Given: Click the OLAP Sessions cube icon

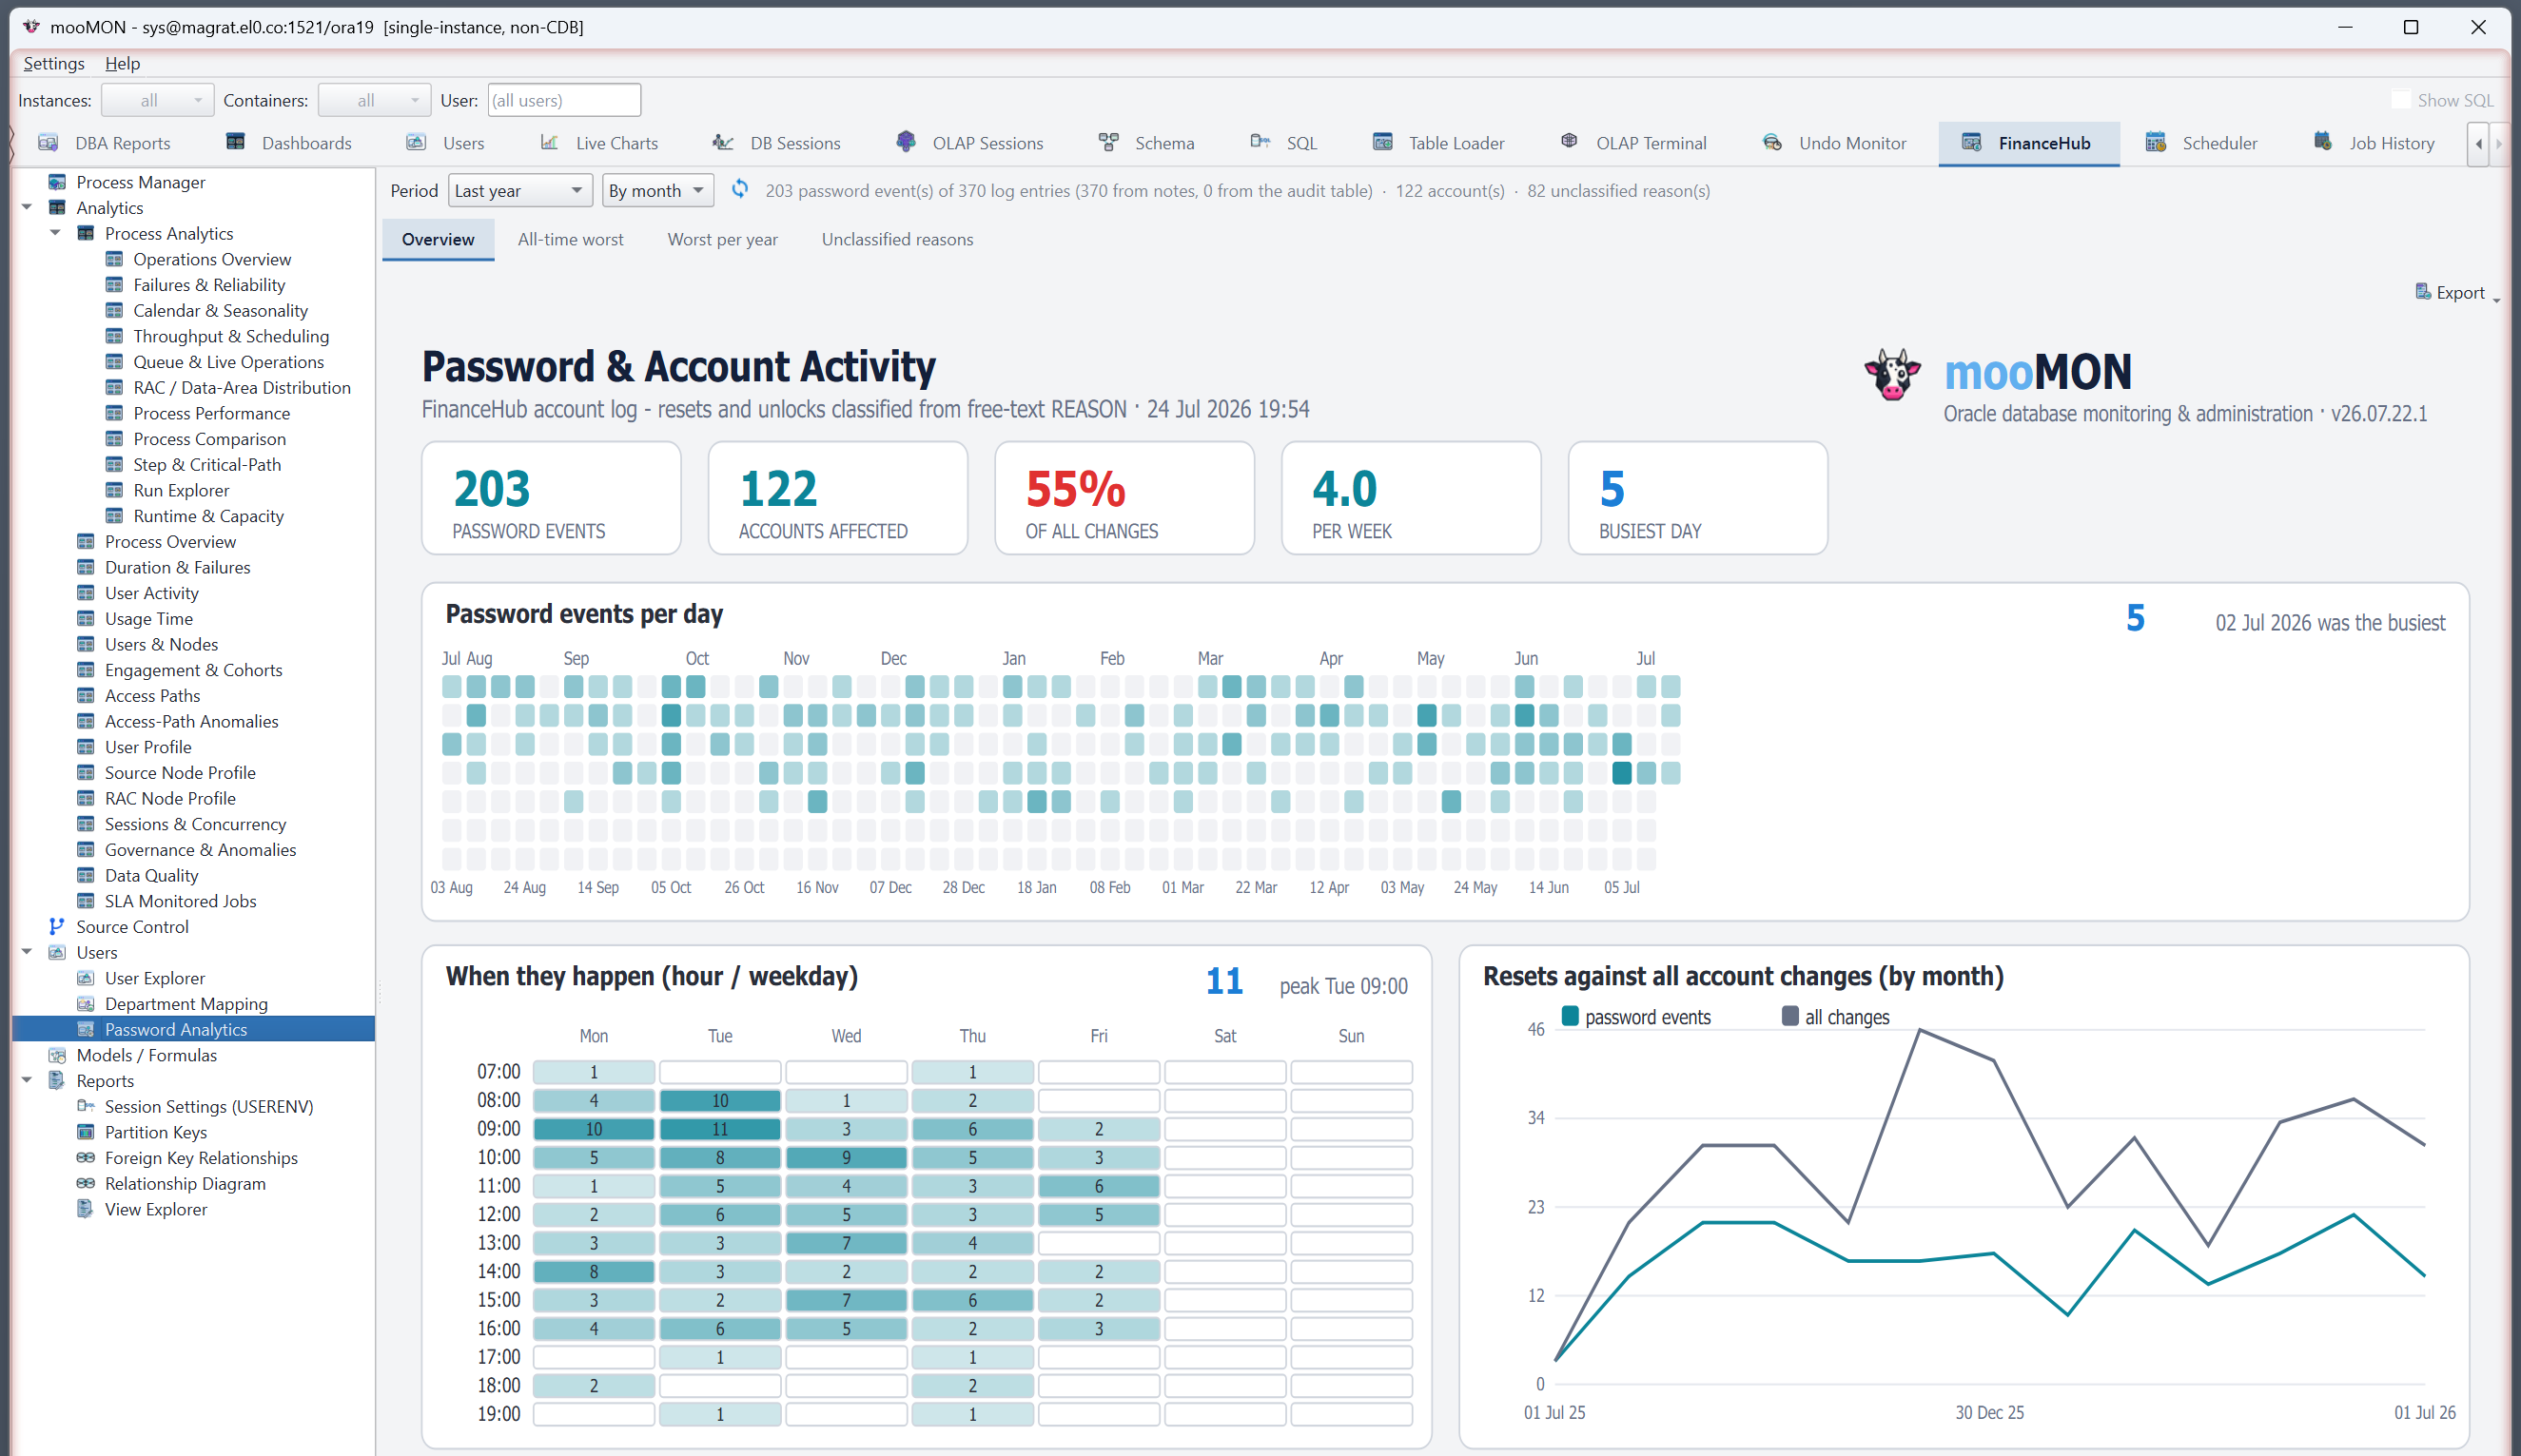Looking at the screenshot, I should click(x=906, y=142).
